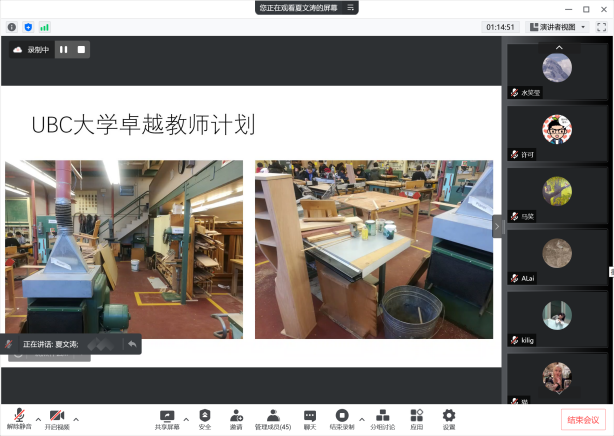Click the blue shield icon at top left
This screenshot has height=436, width=614.
28,27
